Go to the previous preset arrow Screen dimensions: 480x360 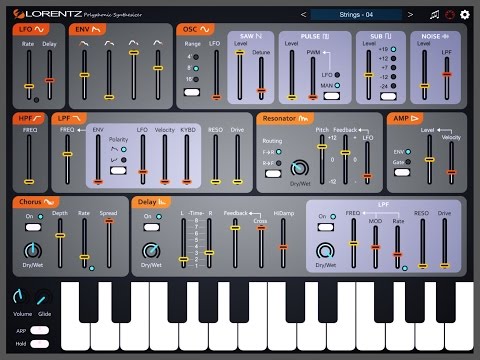coord(303,15)
